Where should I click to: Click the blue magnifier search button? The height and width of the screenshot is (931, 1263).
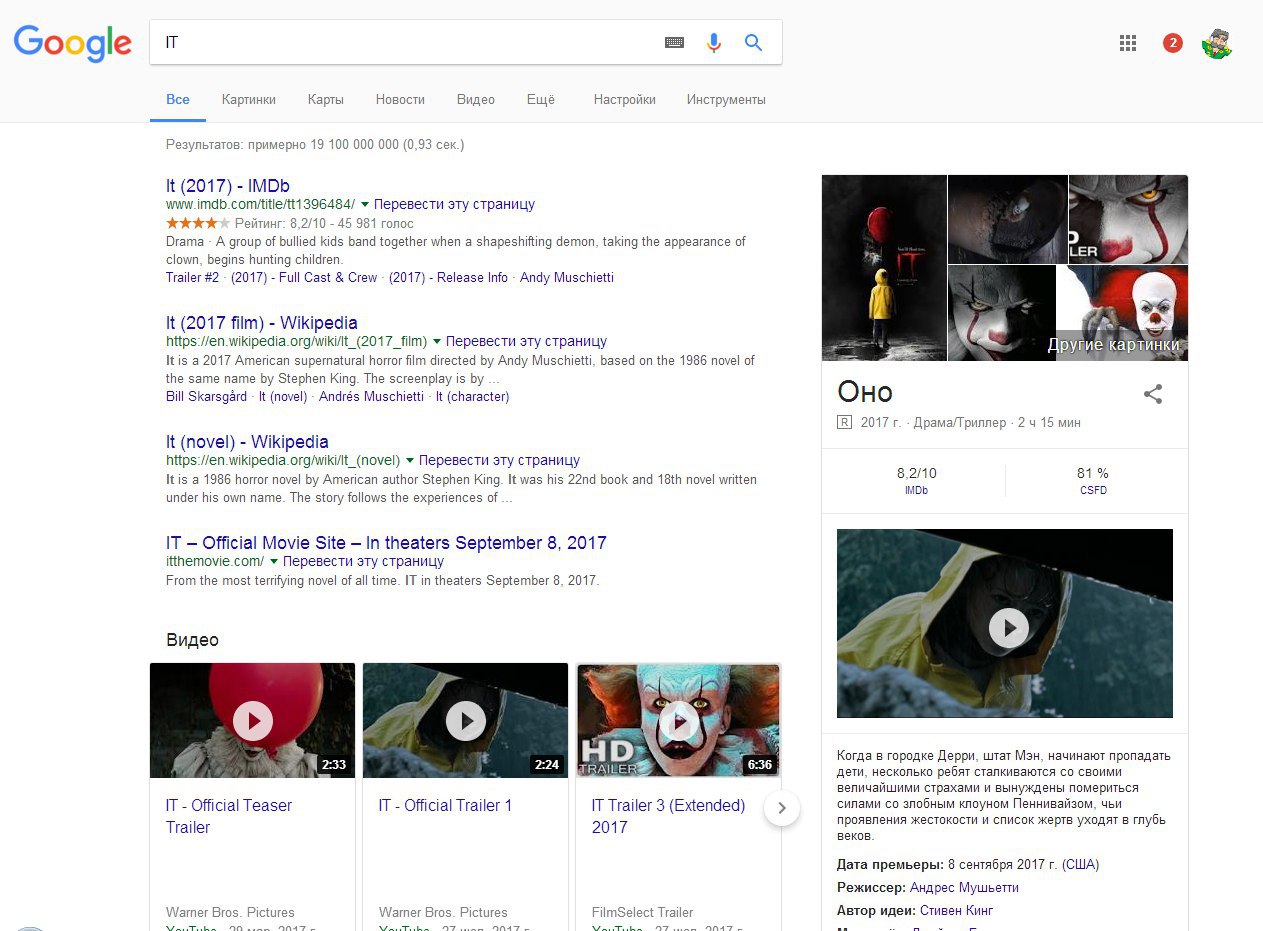[753, 42]
